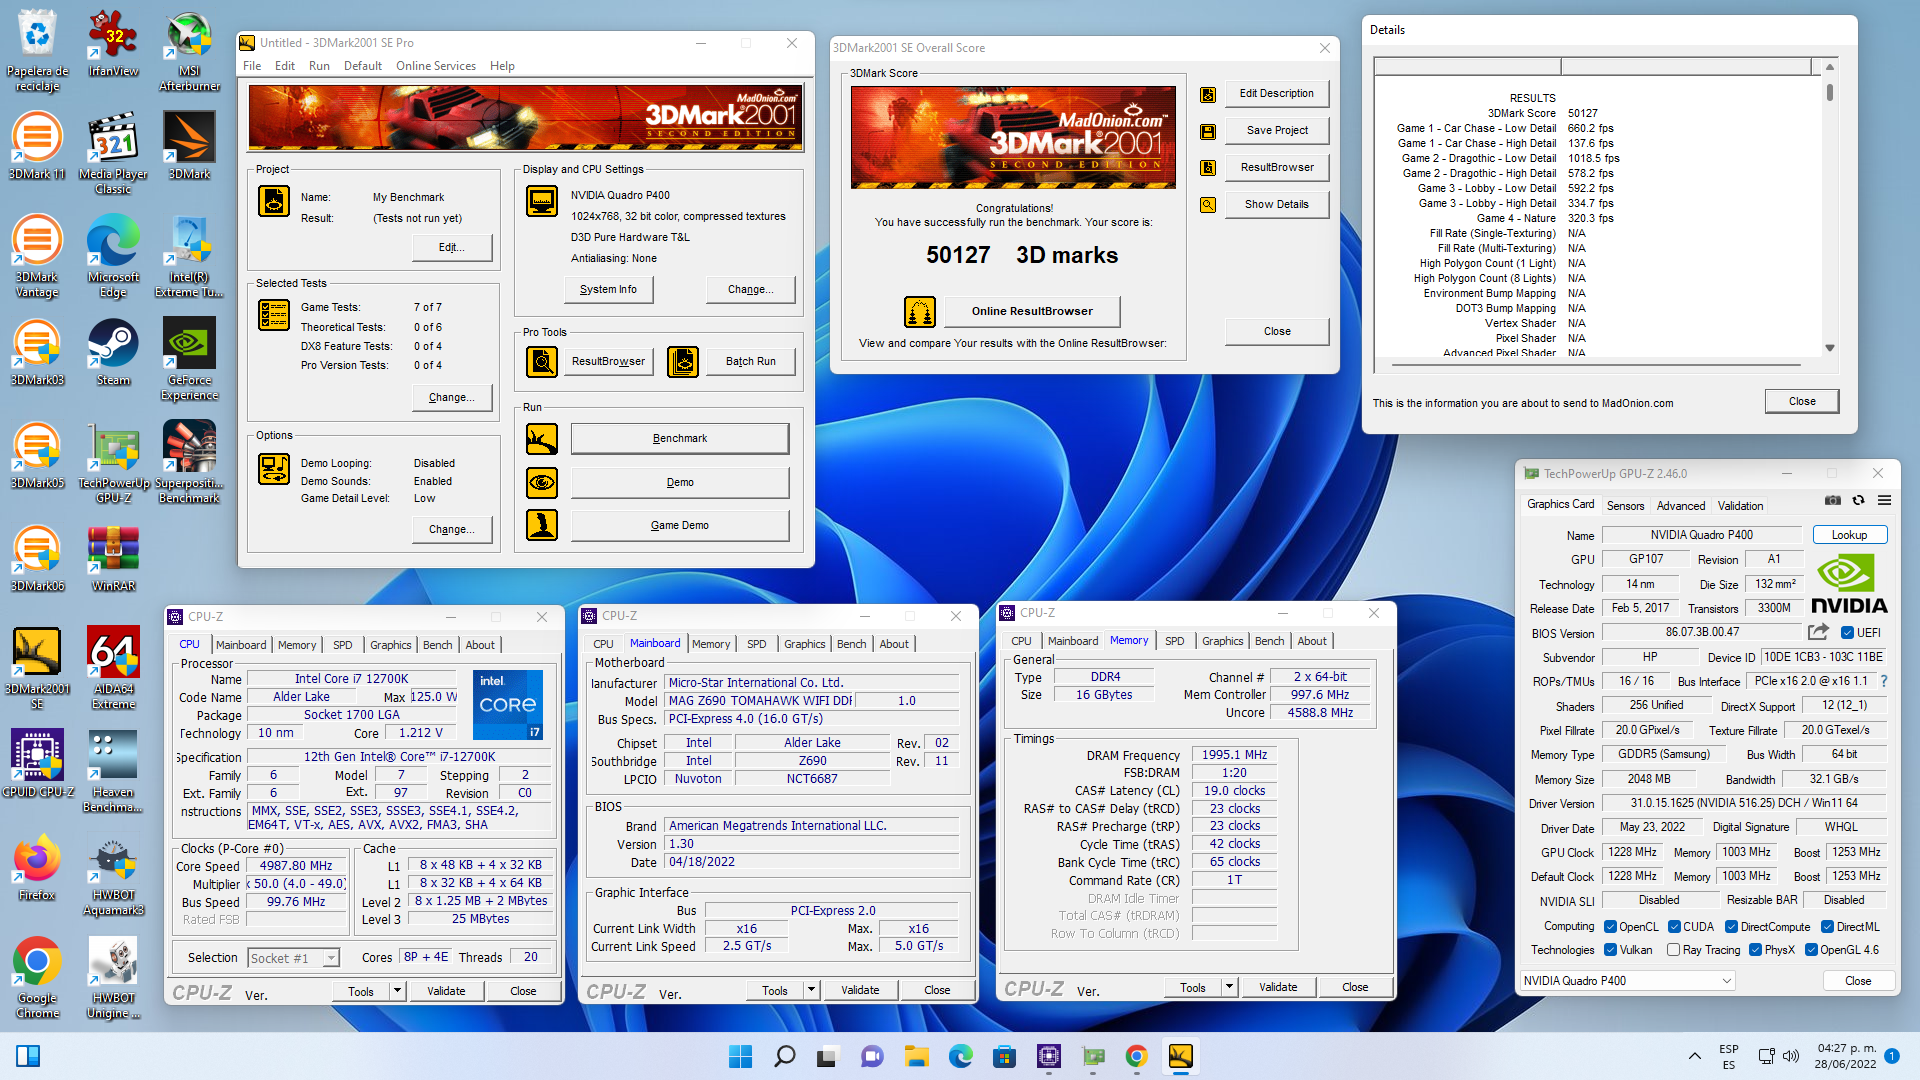Viewport: 1920px width, 1080px height.
Task: Click the System Info button
Action: coord(608,290)
